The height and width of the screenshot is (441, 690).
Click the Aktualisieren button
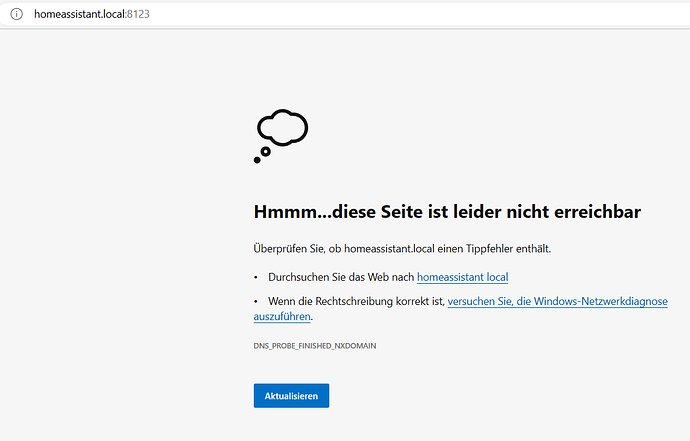click(291, 396)
